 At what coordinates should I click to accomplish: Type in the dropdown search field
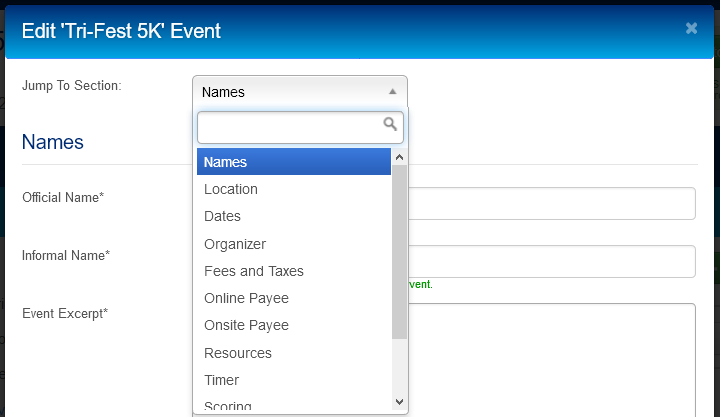coord(290,126)
